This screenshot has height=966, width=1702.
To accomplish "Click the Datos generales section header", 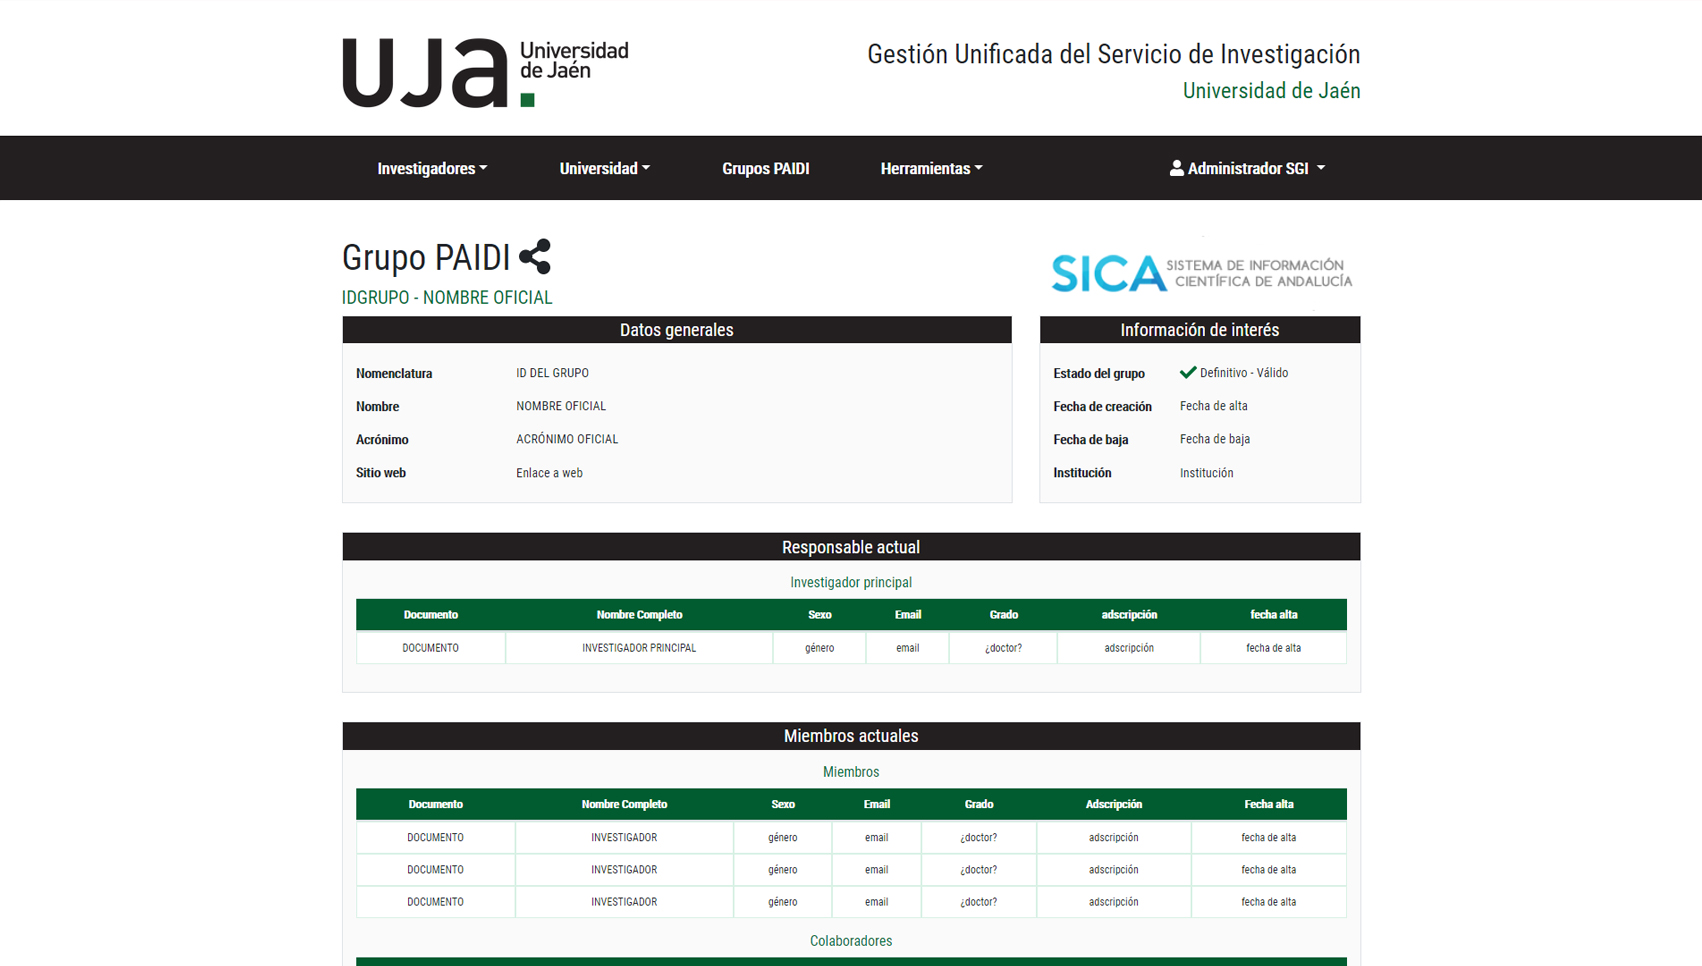I will [x=676, y=329].
